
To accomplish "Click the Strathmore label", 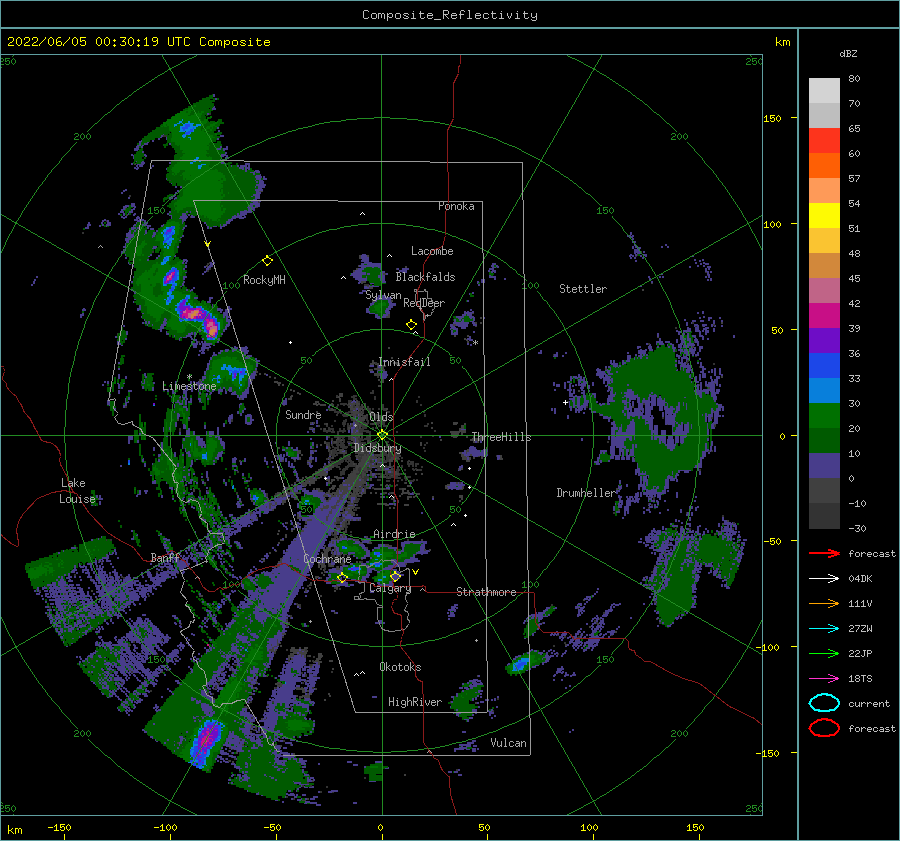I will point(486,592).
